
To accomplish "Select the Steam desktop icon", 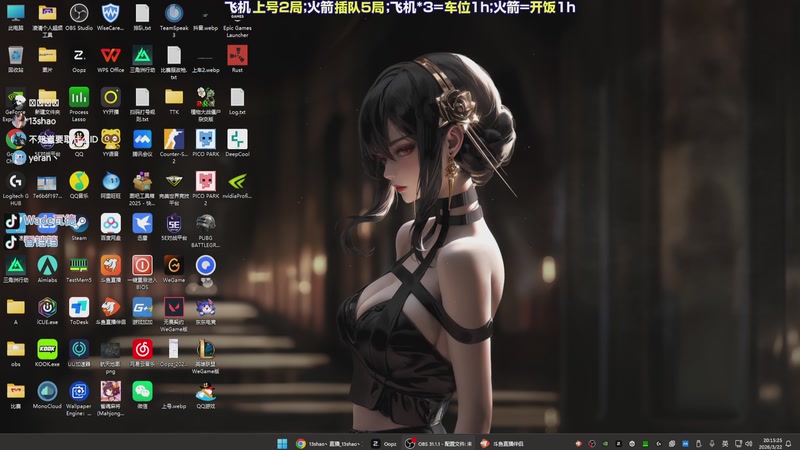I will [79, 223].
